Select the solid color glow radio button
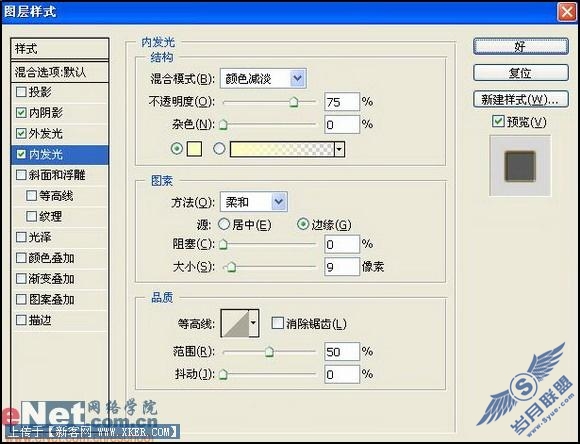The height and width of the screenshot is (444, 580). pyautogui.click(x=177, y=149)
